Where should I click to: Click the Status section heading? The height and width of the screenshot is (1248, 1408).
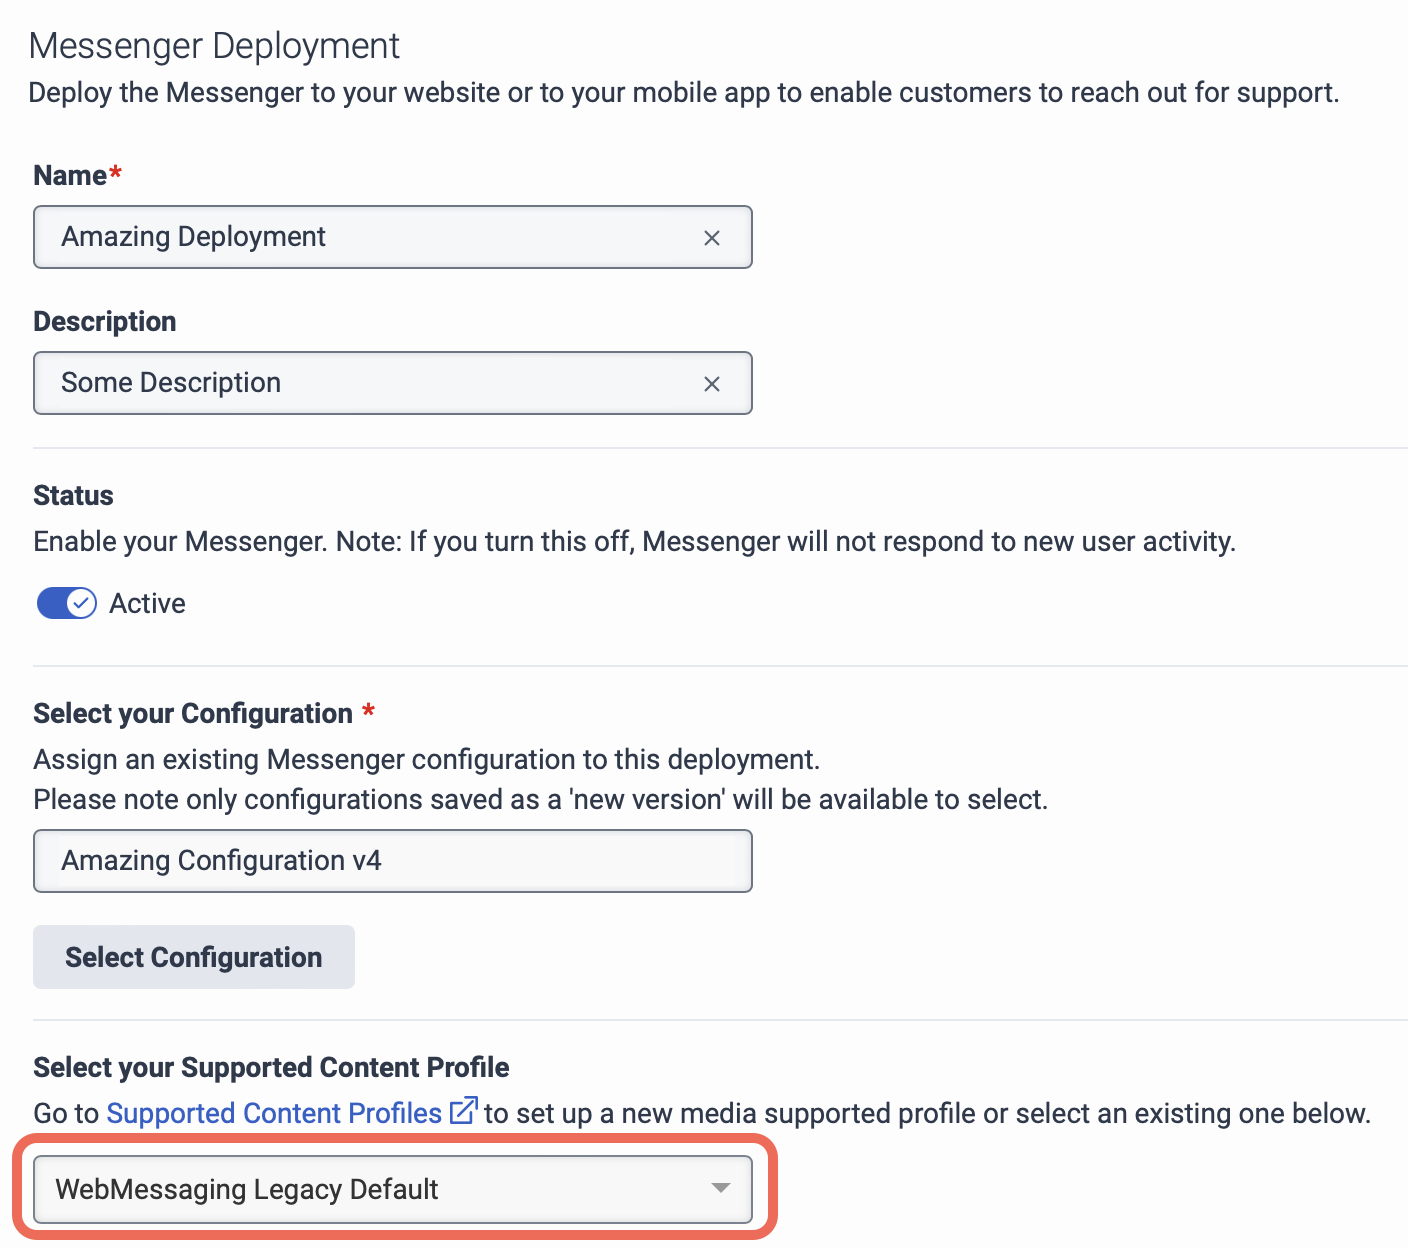point(73,495)
